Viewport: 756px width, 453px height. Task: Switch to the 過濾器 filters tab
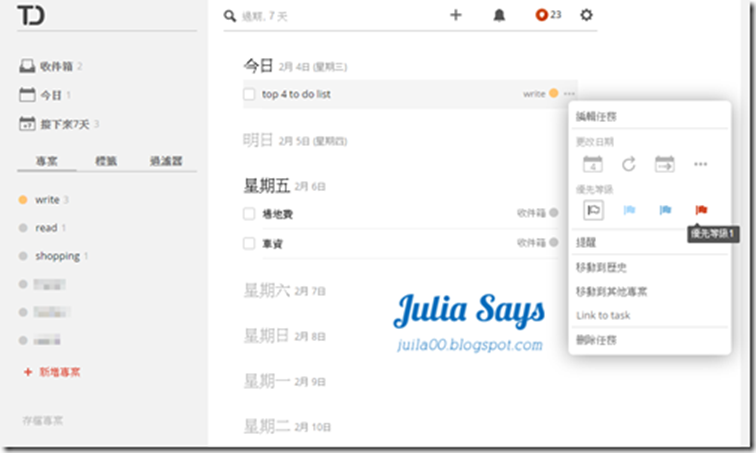point(166,161)
